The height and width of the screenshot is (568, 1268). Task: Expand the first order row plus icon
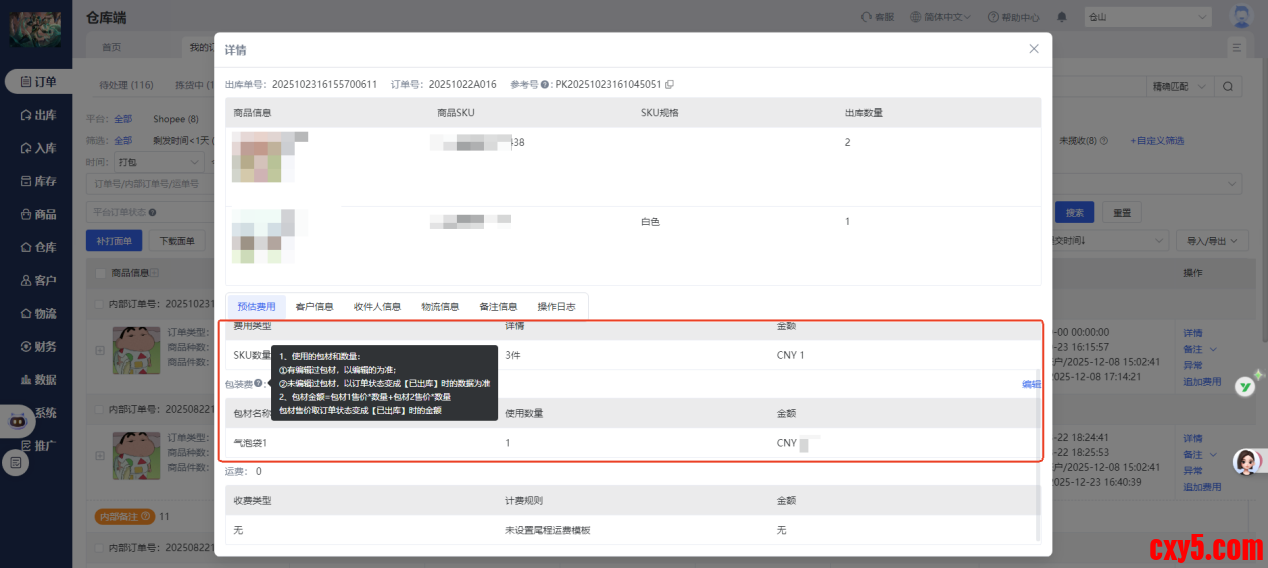click(x=100, y=349)
